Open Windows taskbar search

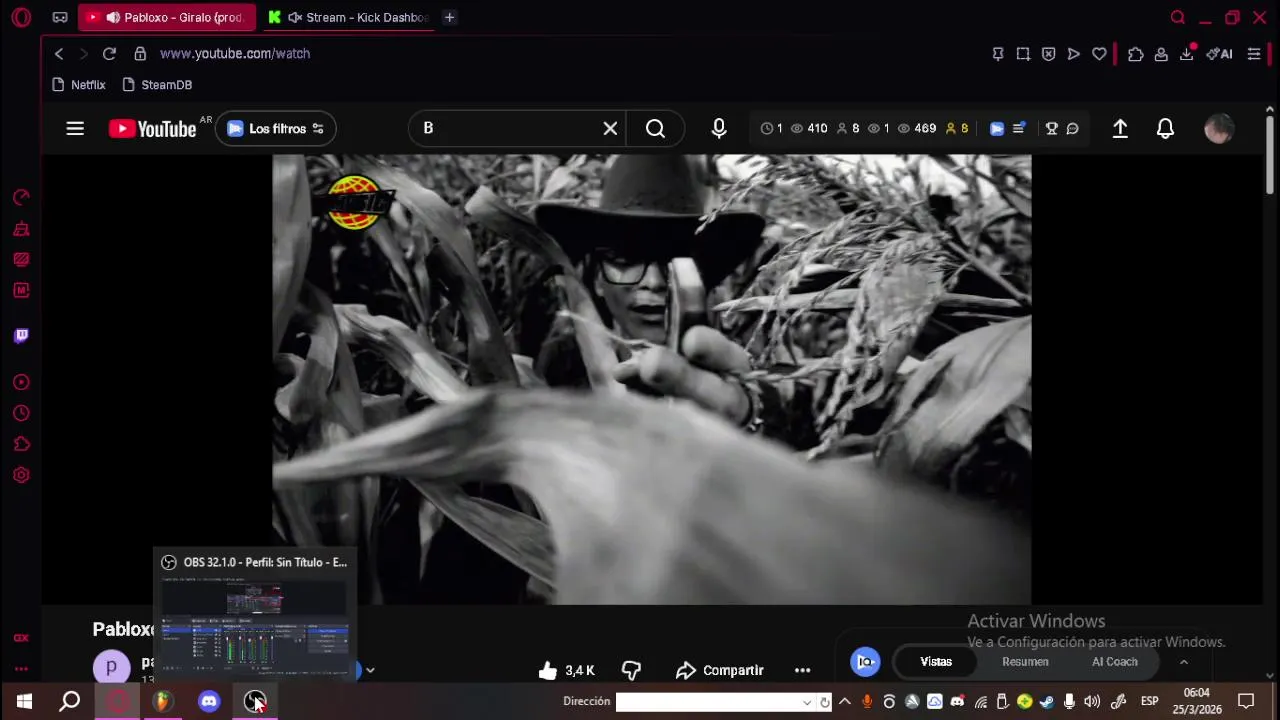70,701
